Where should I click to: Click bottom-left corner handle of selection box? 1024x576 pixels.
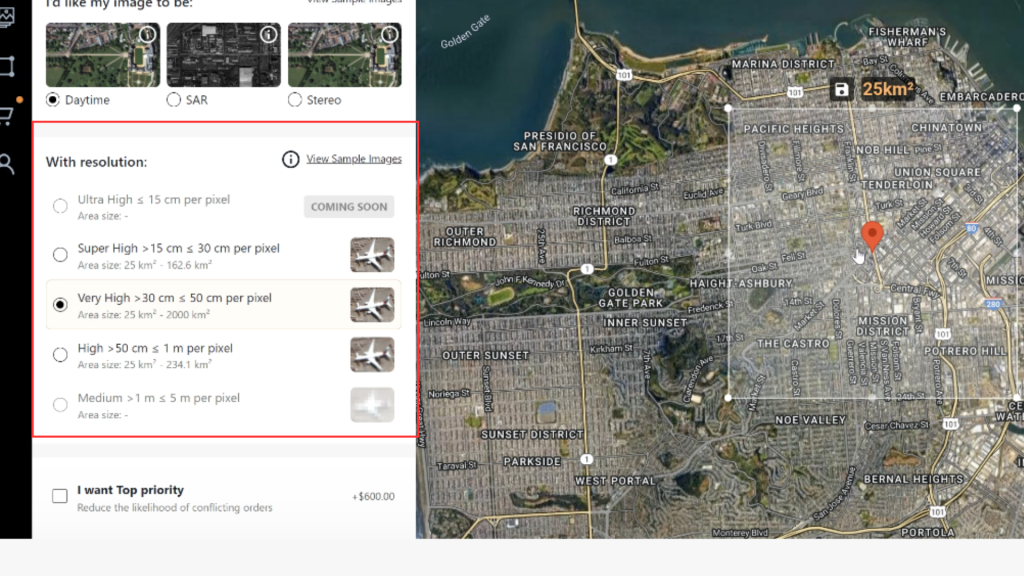click(728, 397)
